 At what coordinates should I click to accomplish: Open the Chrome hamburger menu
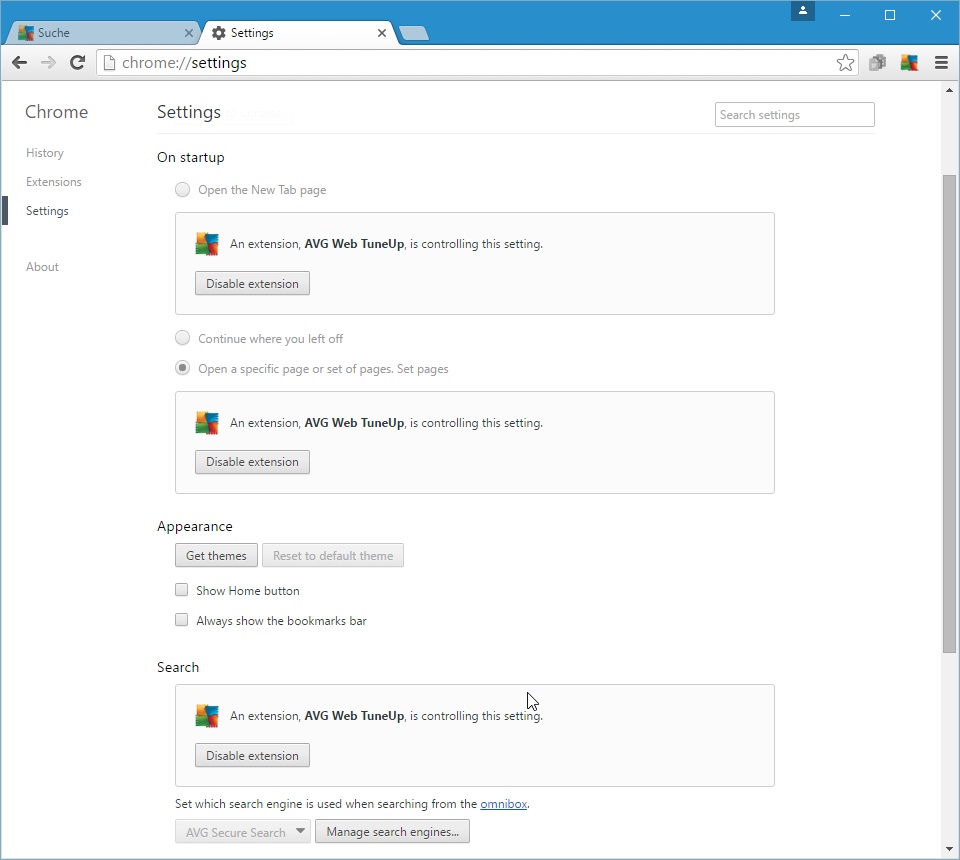[x=942, y=62]
